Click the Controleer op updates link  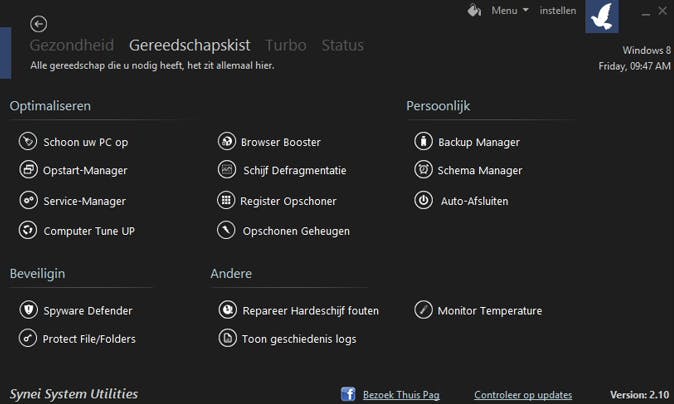(x=523, y=395)
